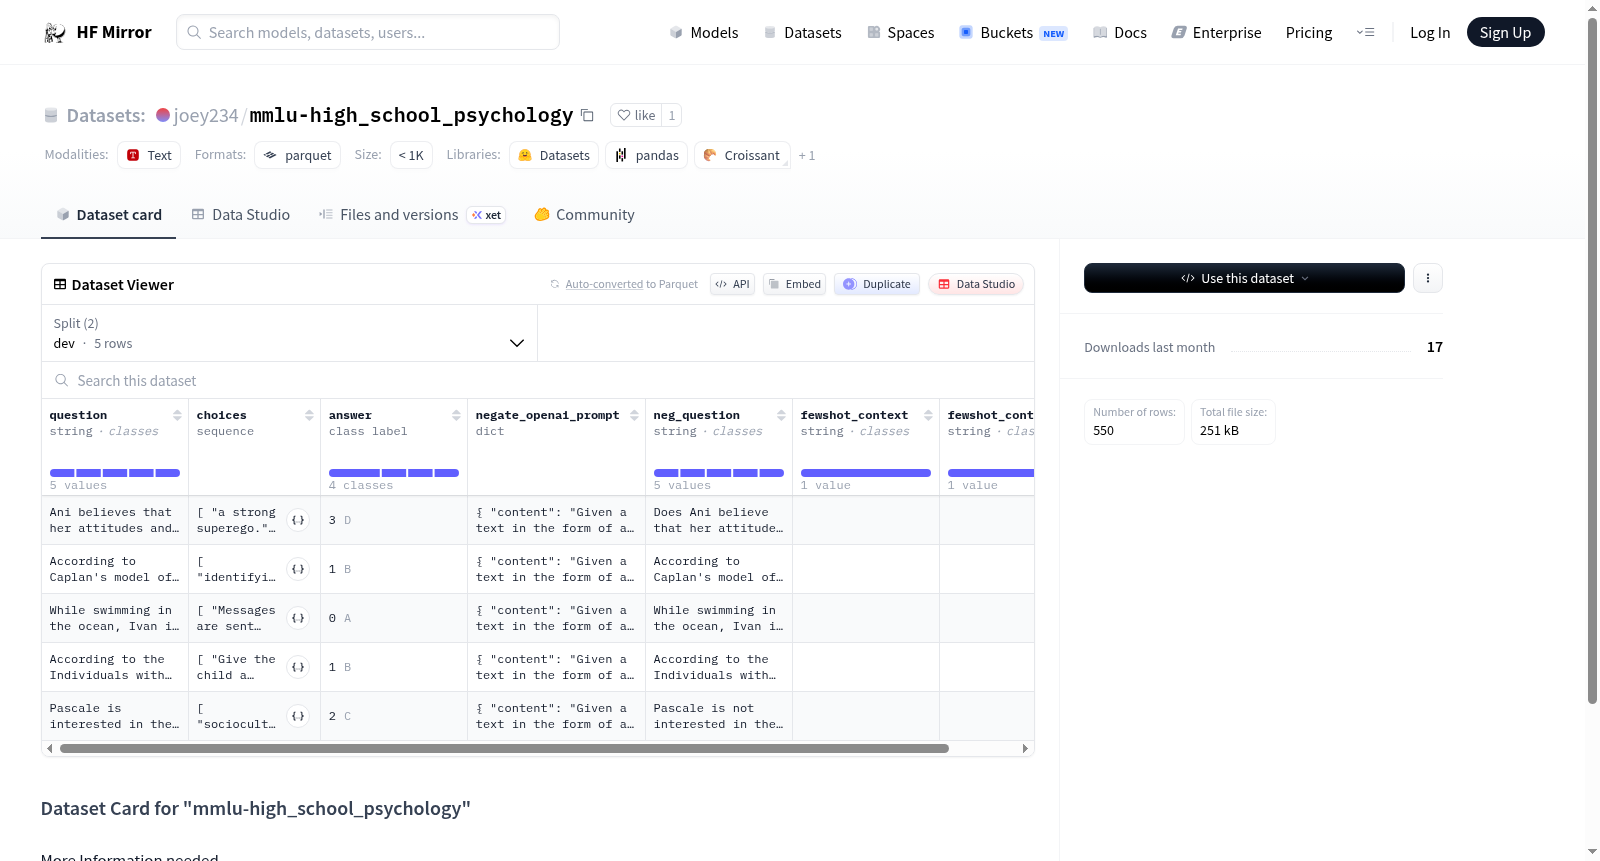The width and height of the screenshot is (1600, 861).
Task: Click the right arrow of horizontal scrollbar
Action: 1025,748
